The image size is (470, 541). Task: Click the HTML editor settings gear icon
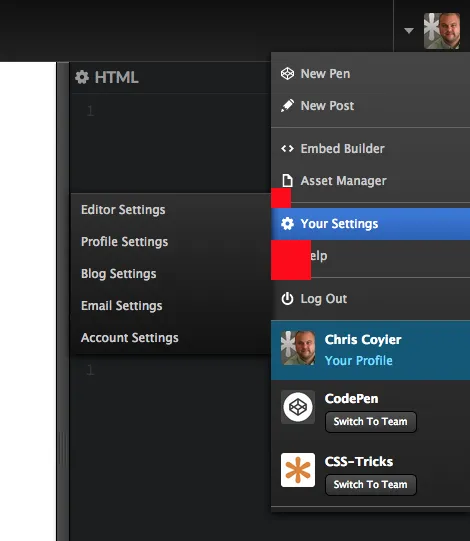tap(82, 77)
